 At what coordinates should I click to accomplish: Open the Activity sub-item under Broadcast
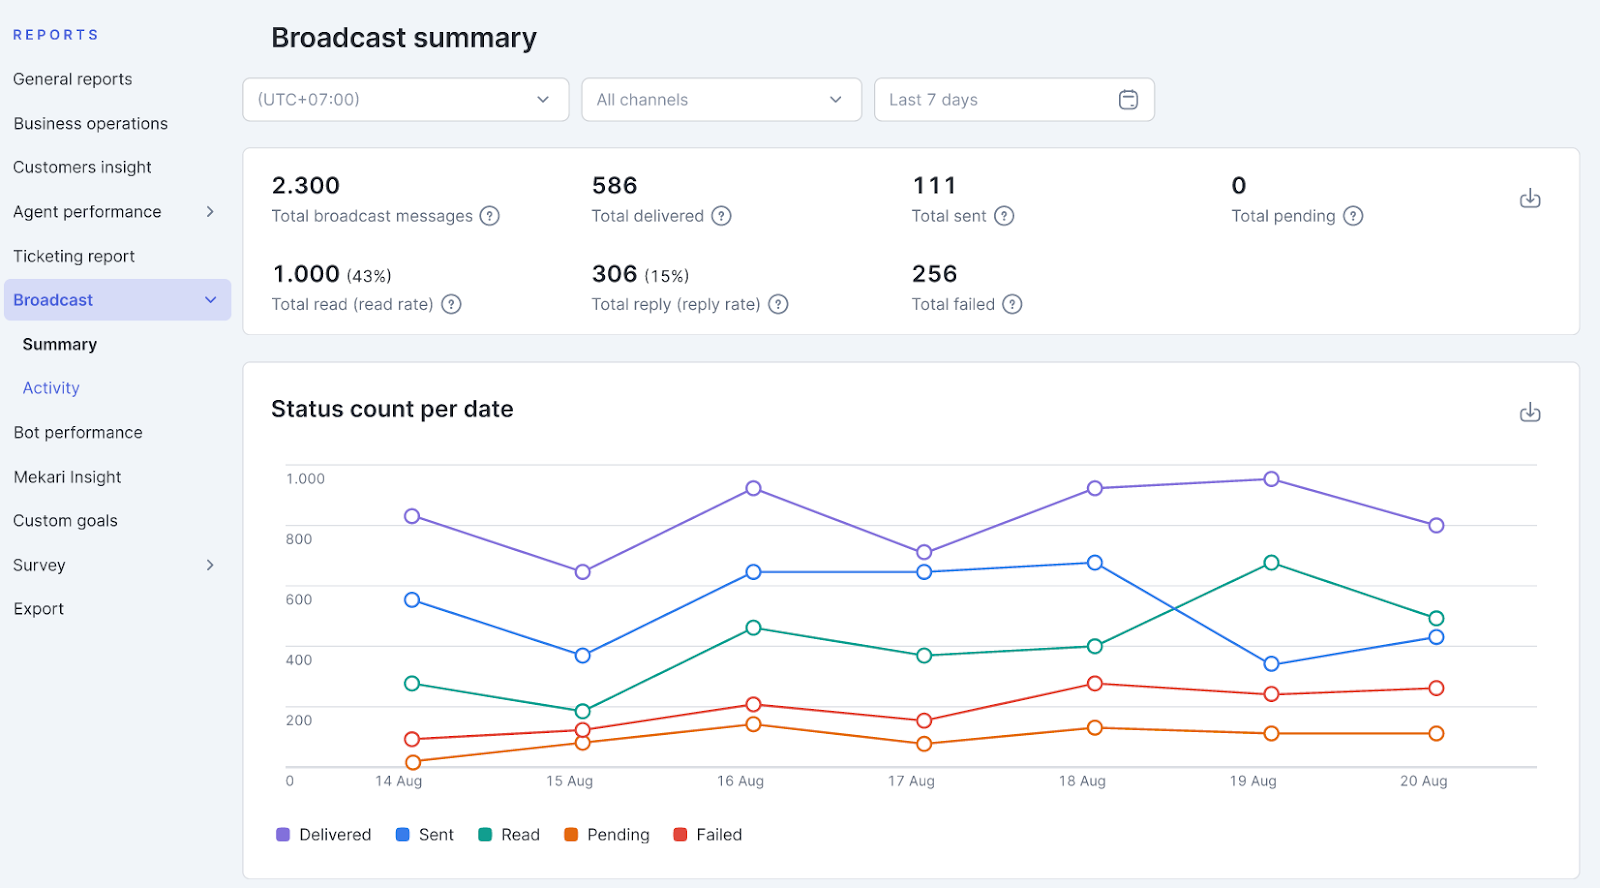point(51,388)
